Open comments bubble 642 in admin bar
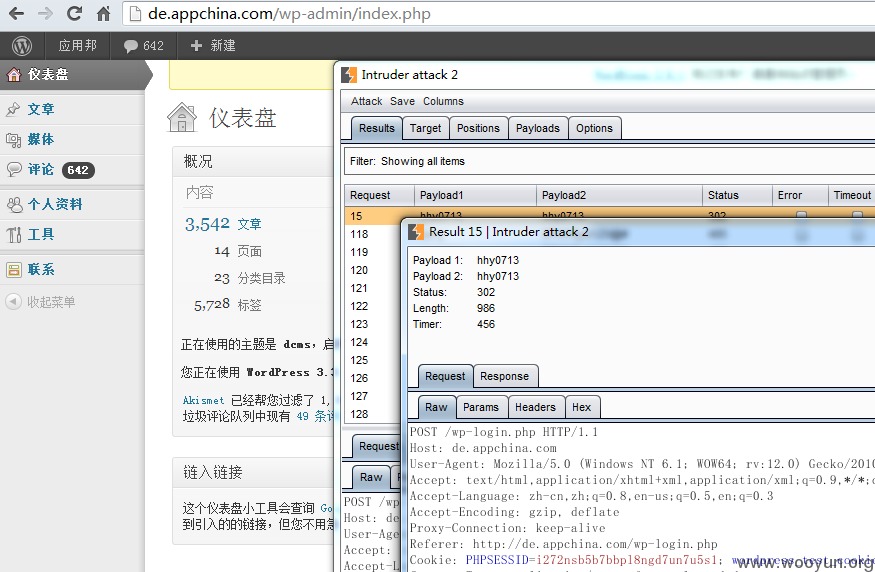This screenshot has height=572, width=875. pyautogui.click(x=143, y=46)
